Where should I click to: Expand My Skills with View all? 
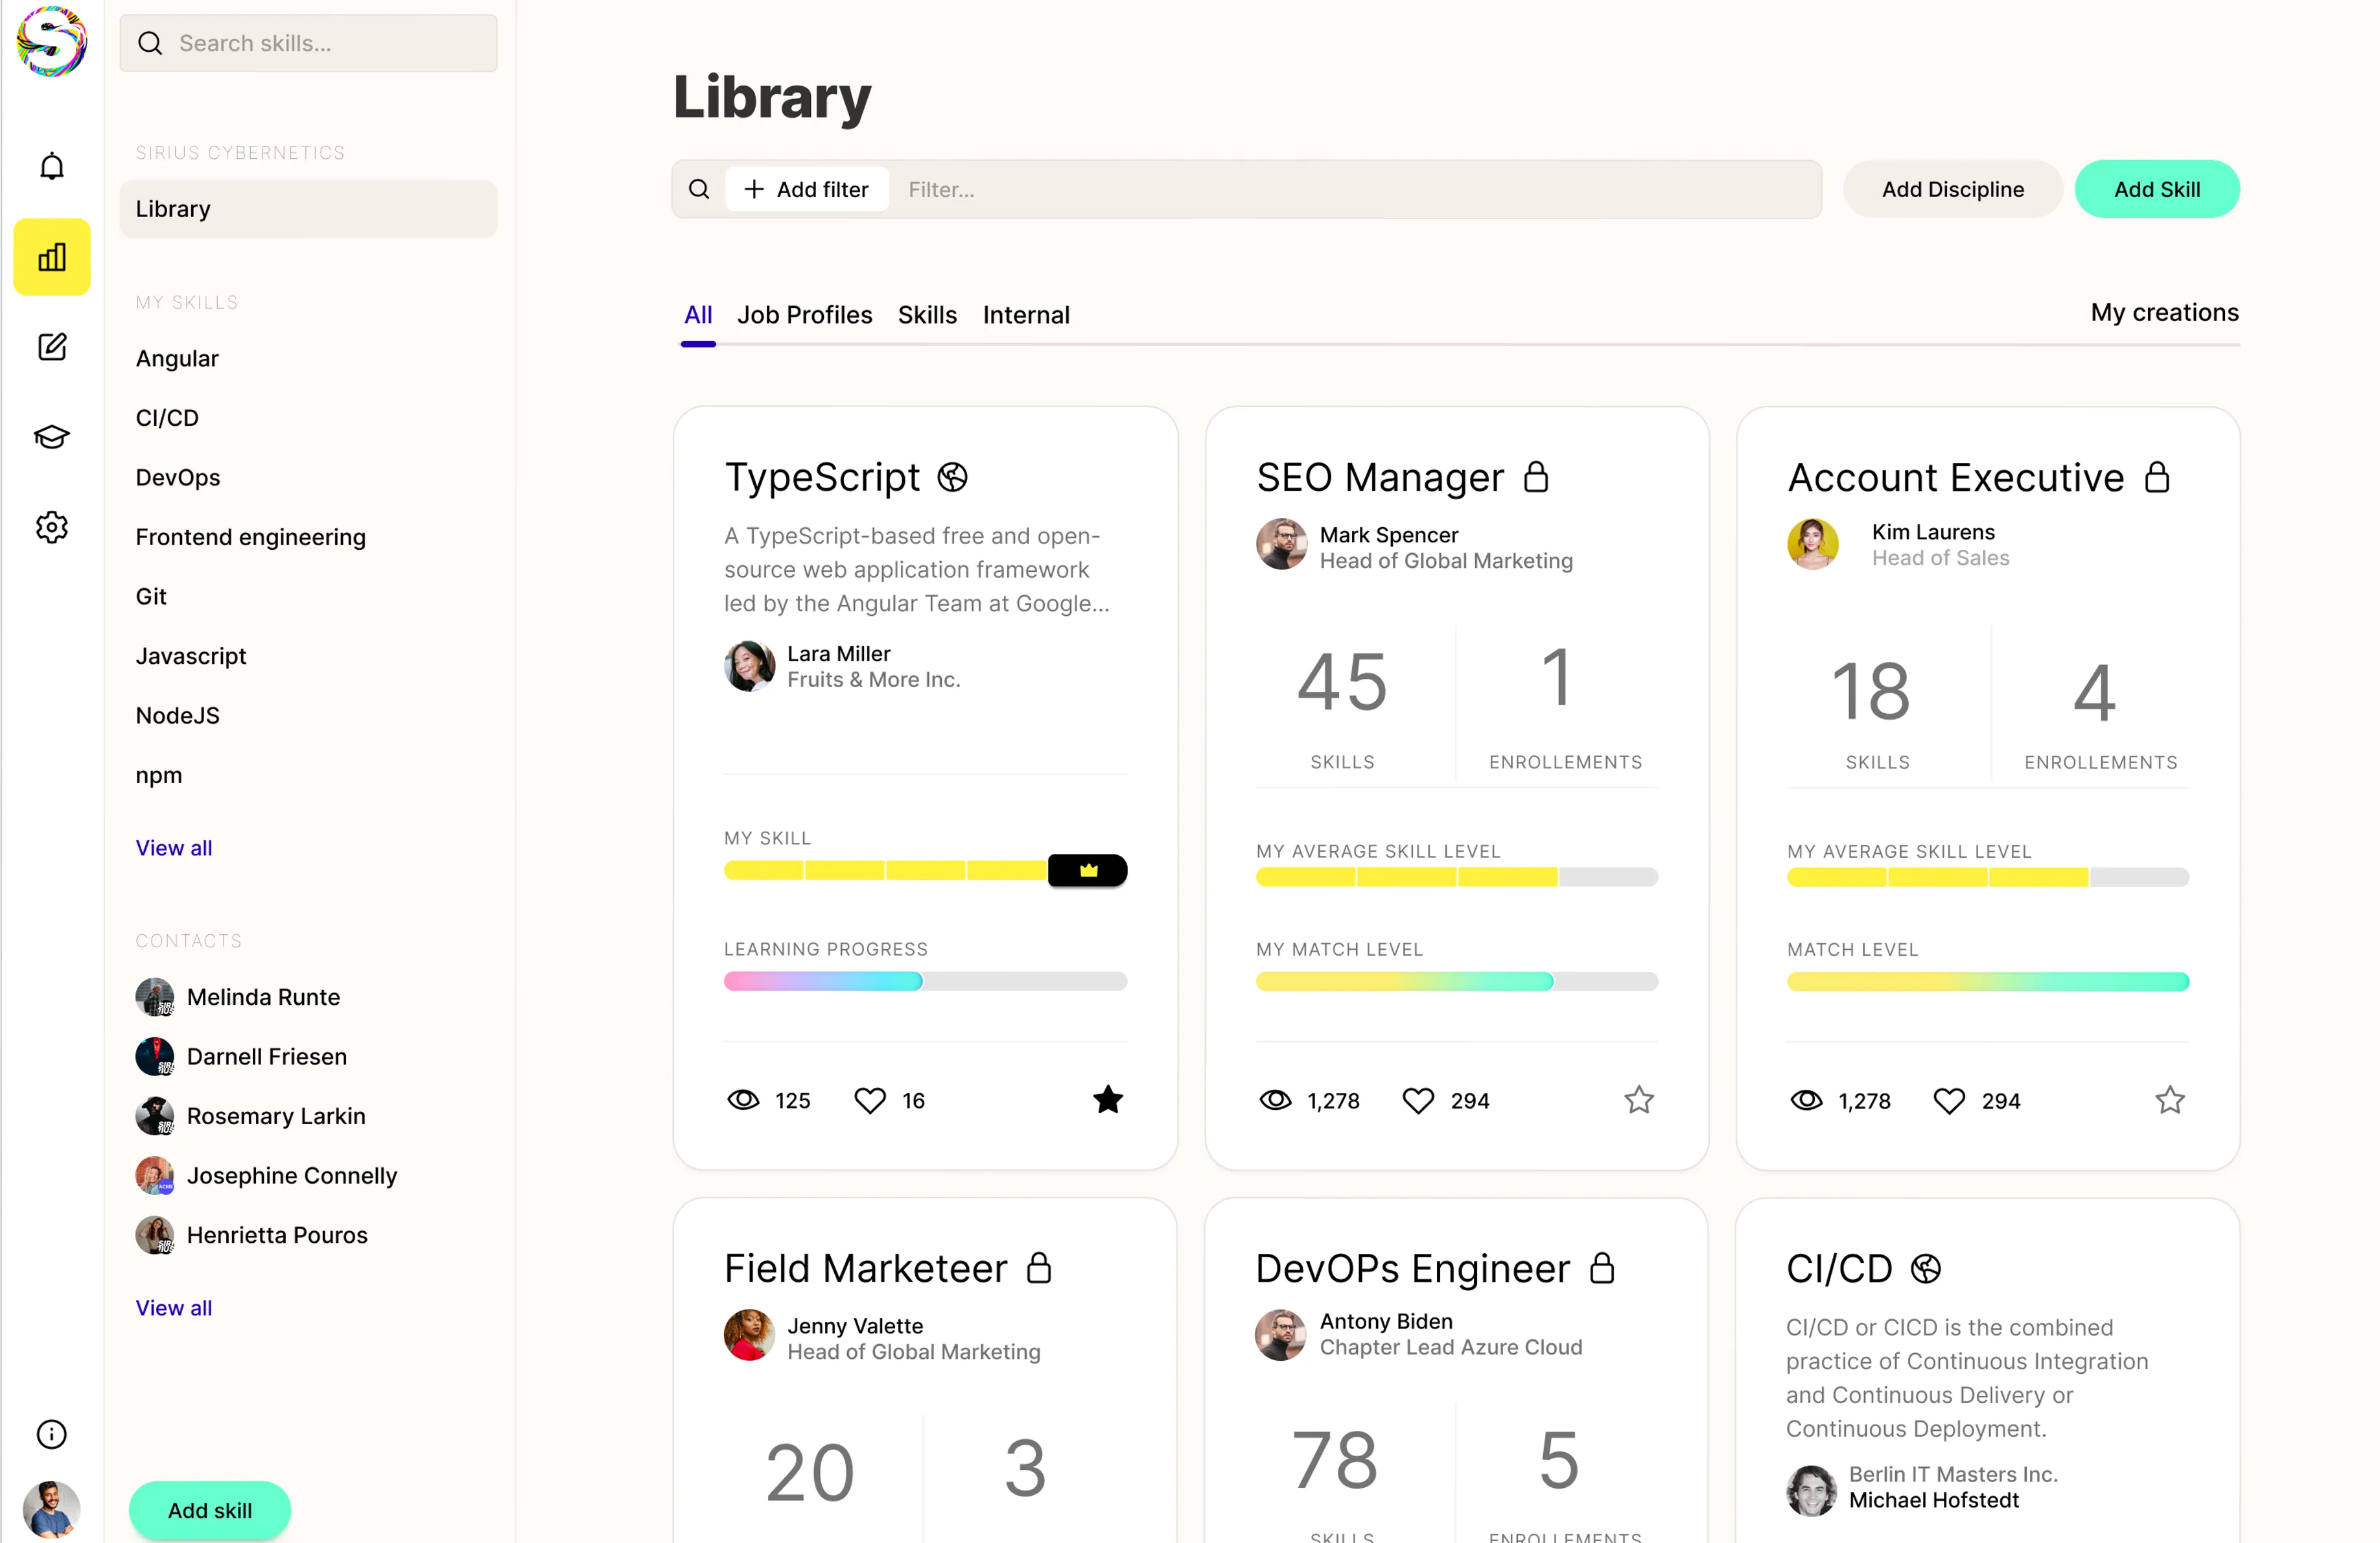point(174,848)
